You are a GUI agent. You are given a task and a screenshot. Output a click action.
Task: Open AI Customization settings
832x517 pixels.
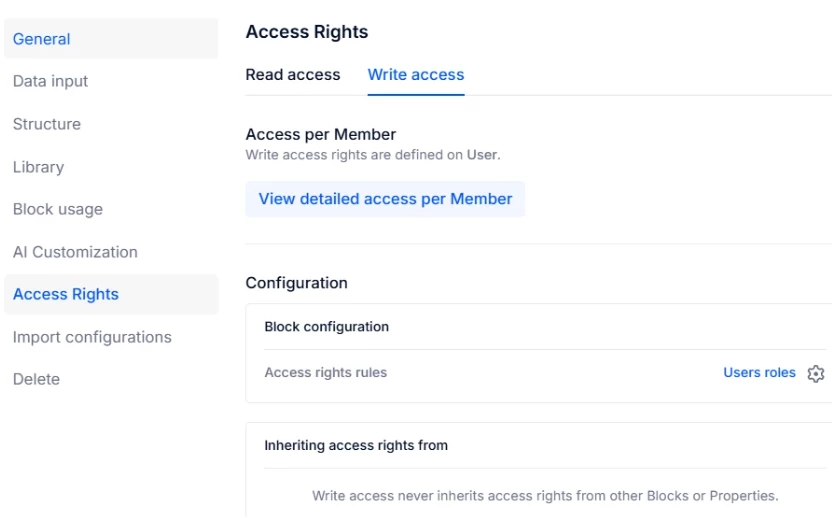(x=75, y=252)
